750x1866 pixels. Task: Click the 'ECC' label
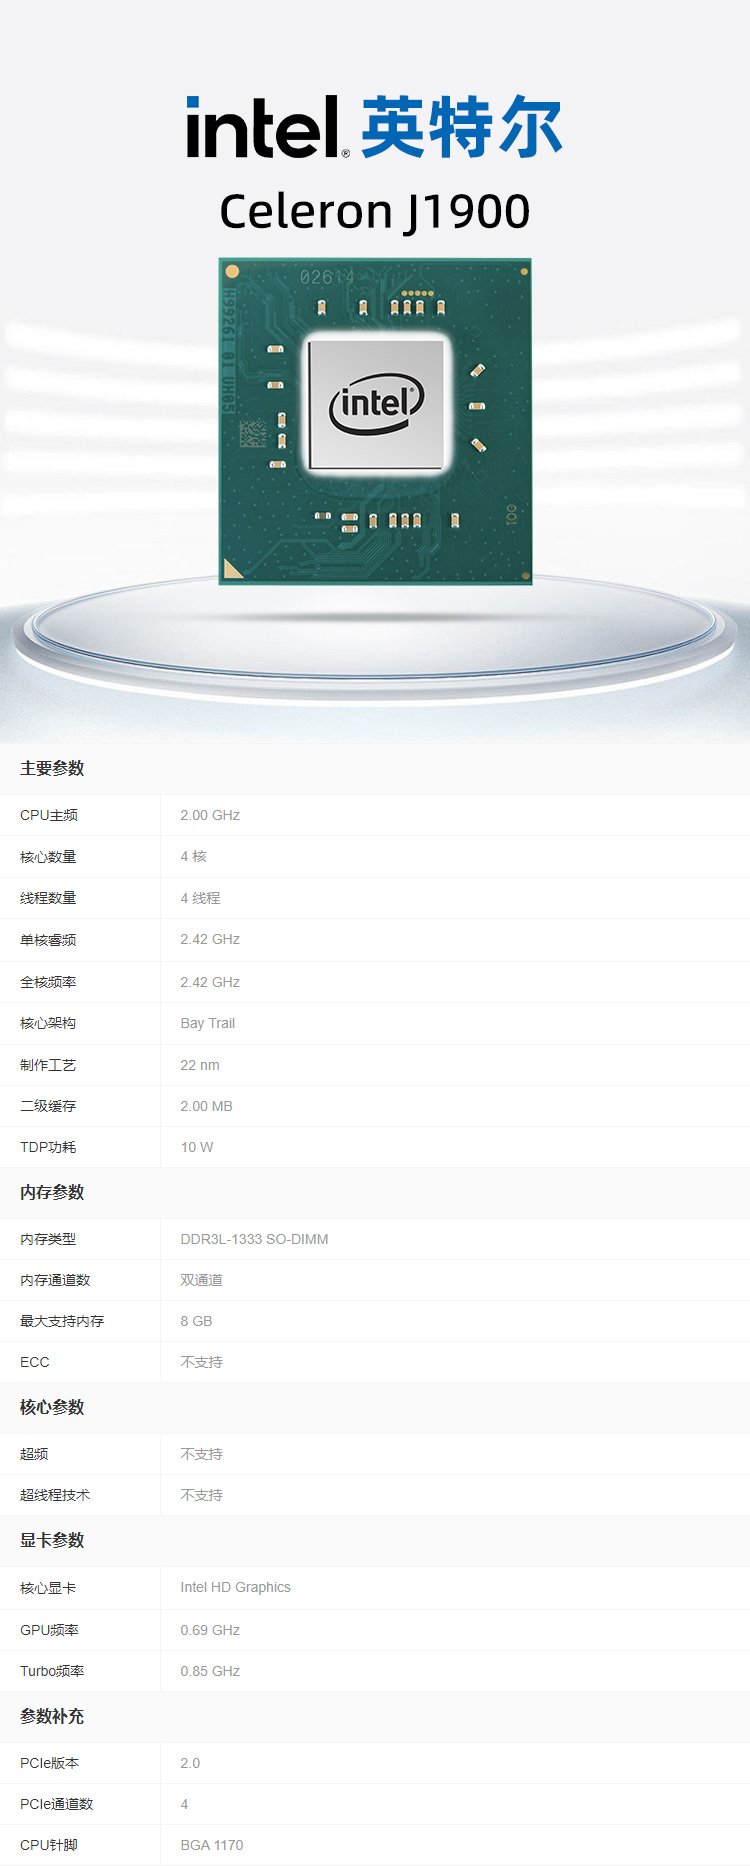(34, 1362)
